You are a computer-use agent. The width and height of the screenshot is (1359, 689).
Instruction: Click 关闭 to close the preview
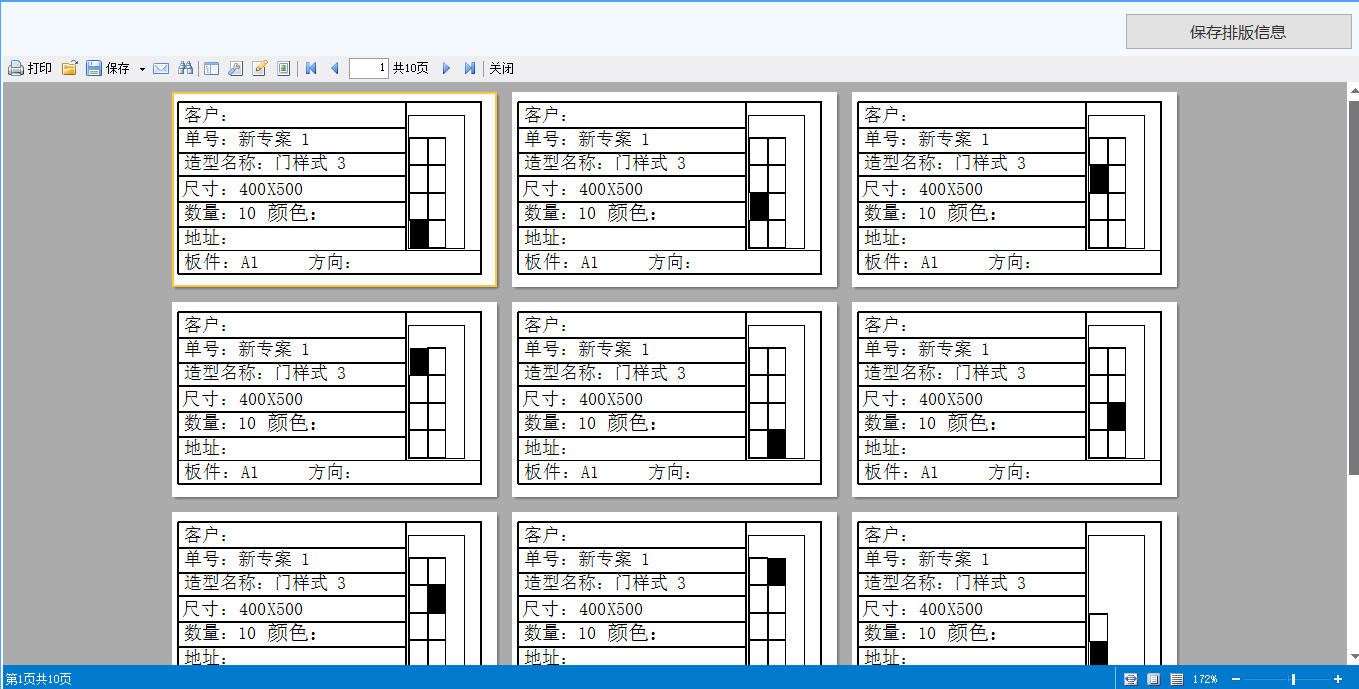(502, 68)
